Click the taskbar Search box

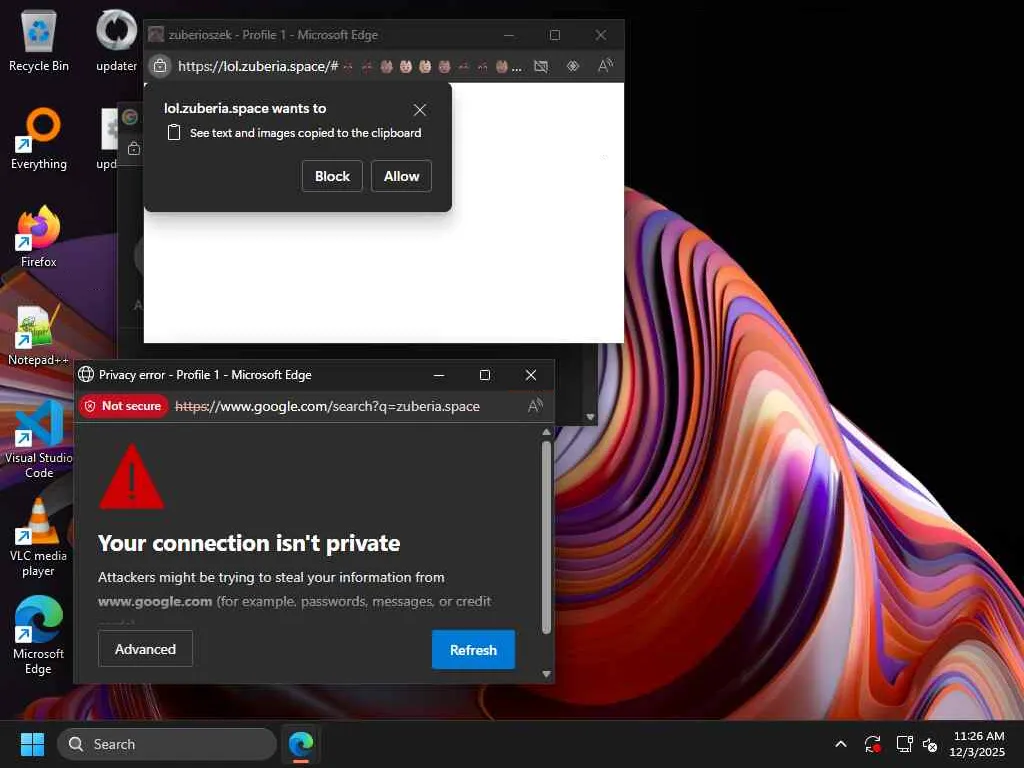[x=167, y=744]
